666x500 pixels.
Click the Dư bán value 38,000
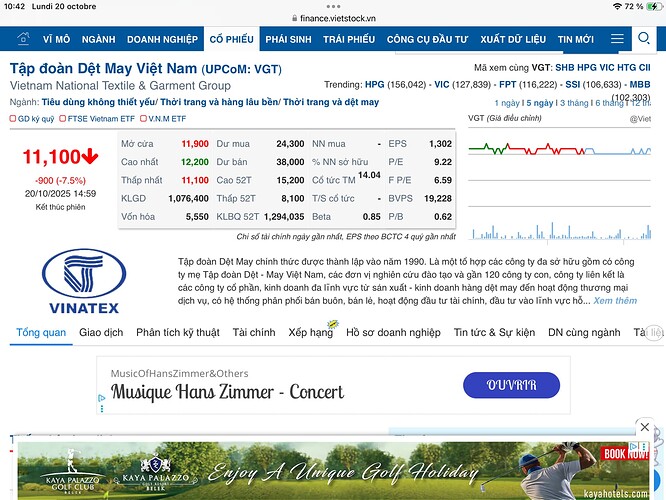290,162
